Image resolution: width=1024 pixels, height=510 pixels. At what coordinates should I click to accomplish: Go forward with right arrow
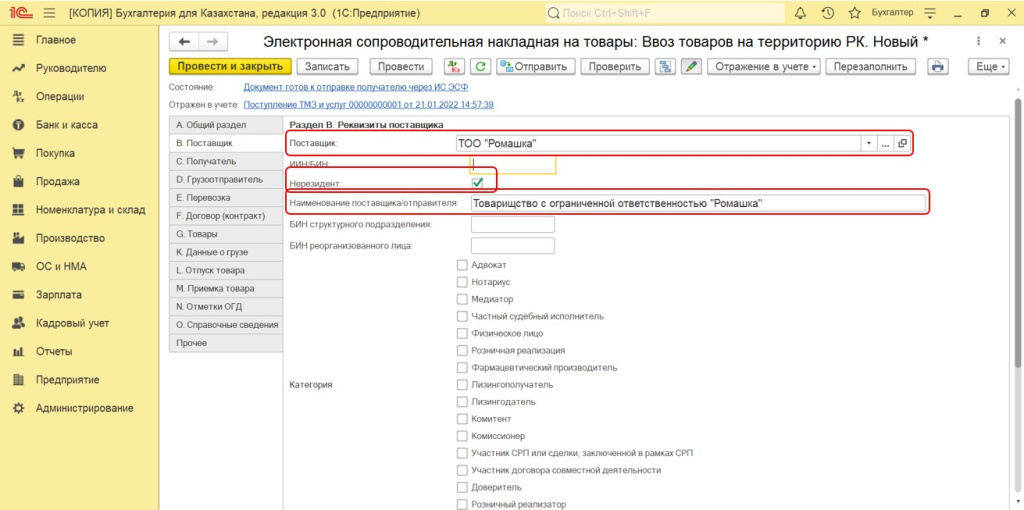pyautogui.click(x=211, y=42)
